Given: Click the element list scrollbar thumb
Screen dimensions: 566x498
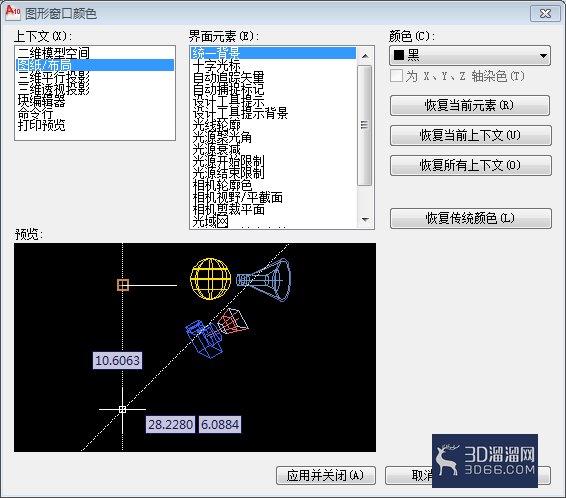Looking at the screenshot, I should 365,125.
